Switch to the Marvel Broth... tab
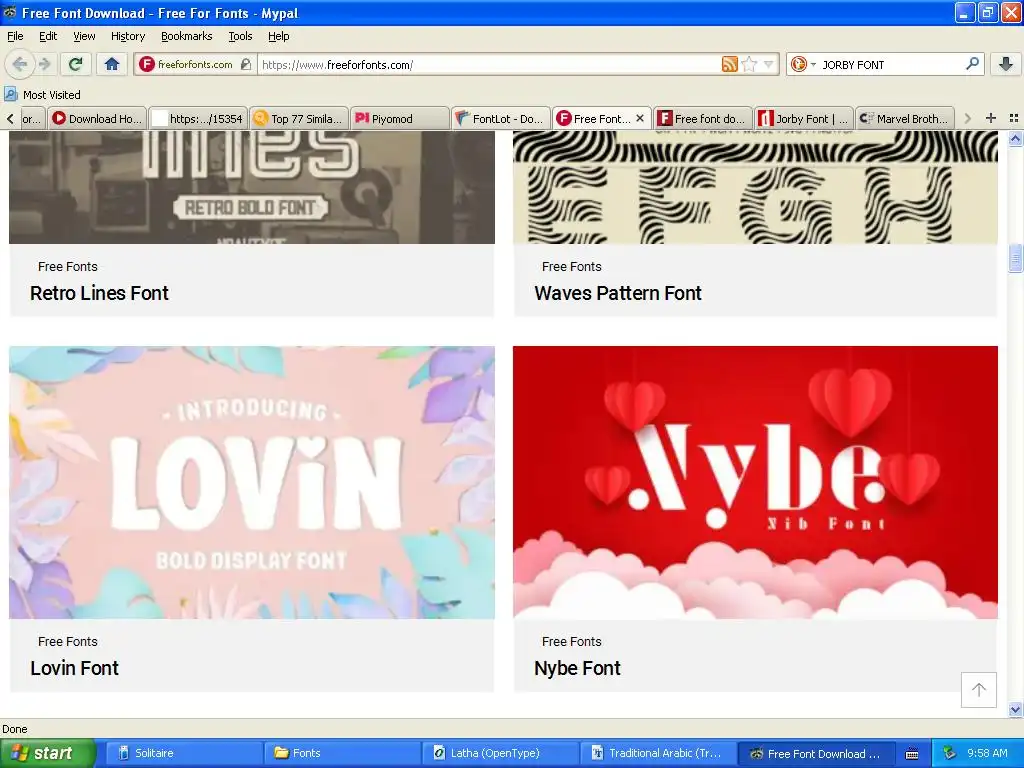 point(904,118)
